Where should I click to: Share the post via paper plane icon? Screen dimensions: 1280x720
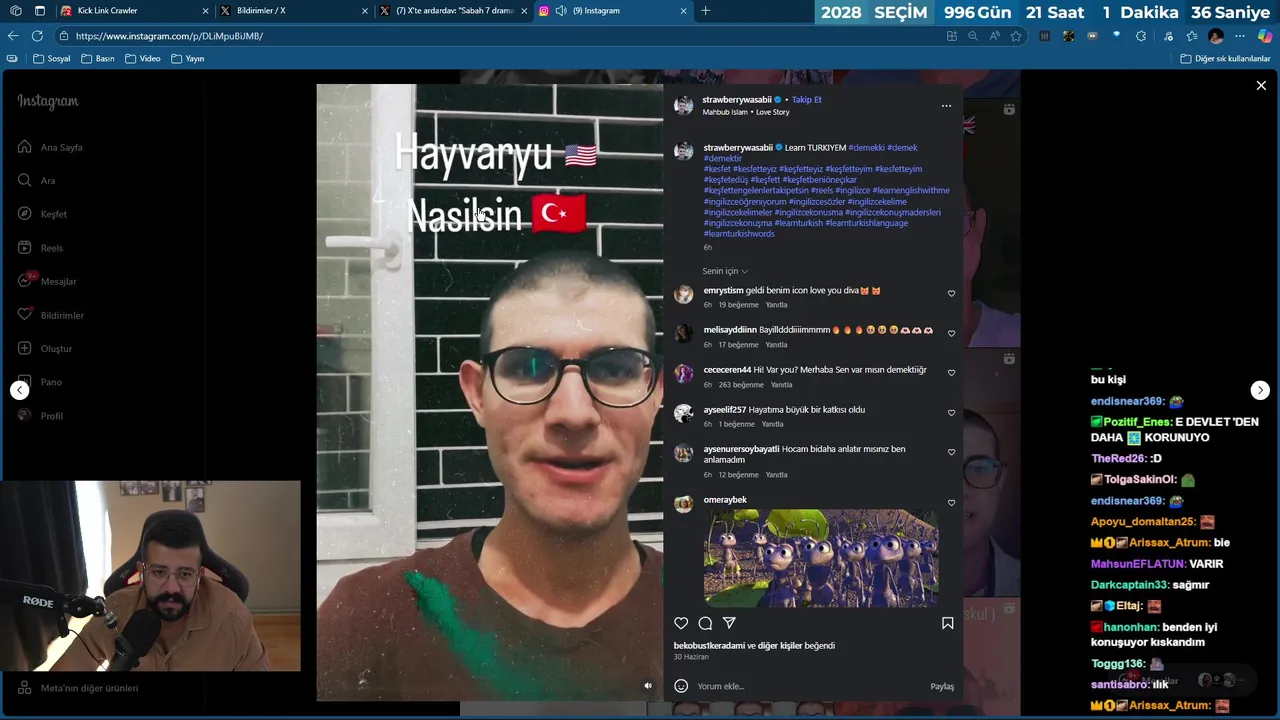[x=729, y=623]
